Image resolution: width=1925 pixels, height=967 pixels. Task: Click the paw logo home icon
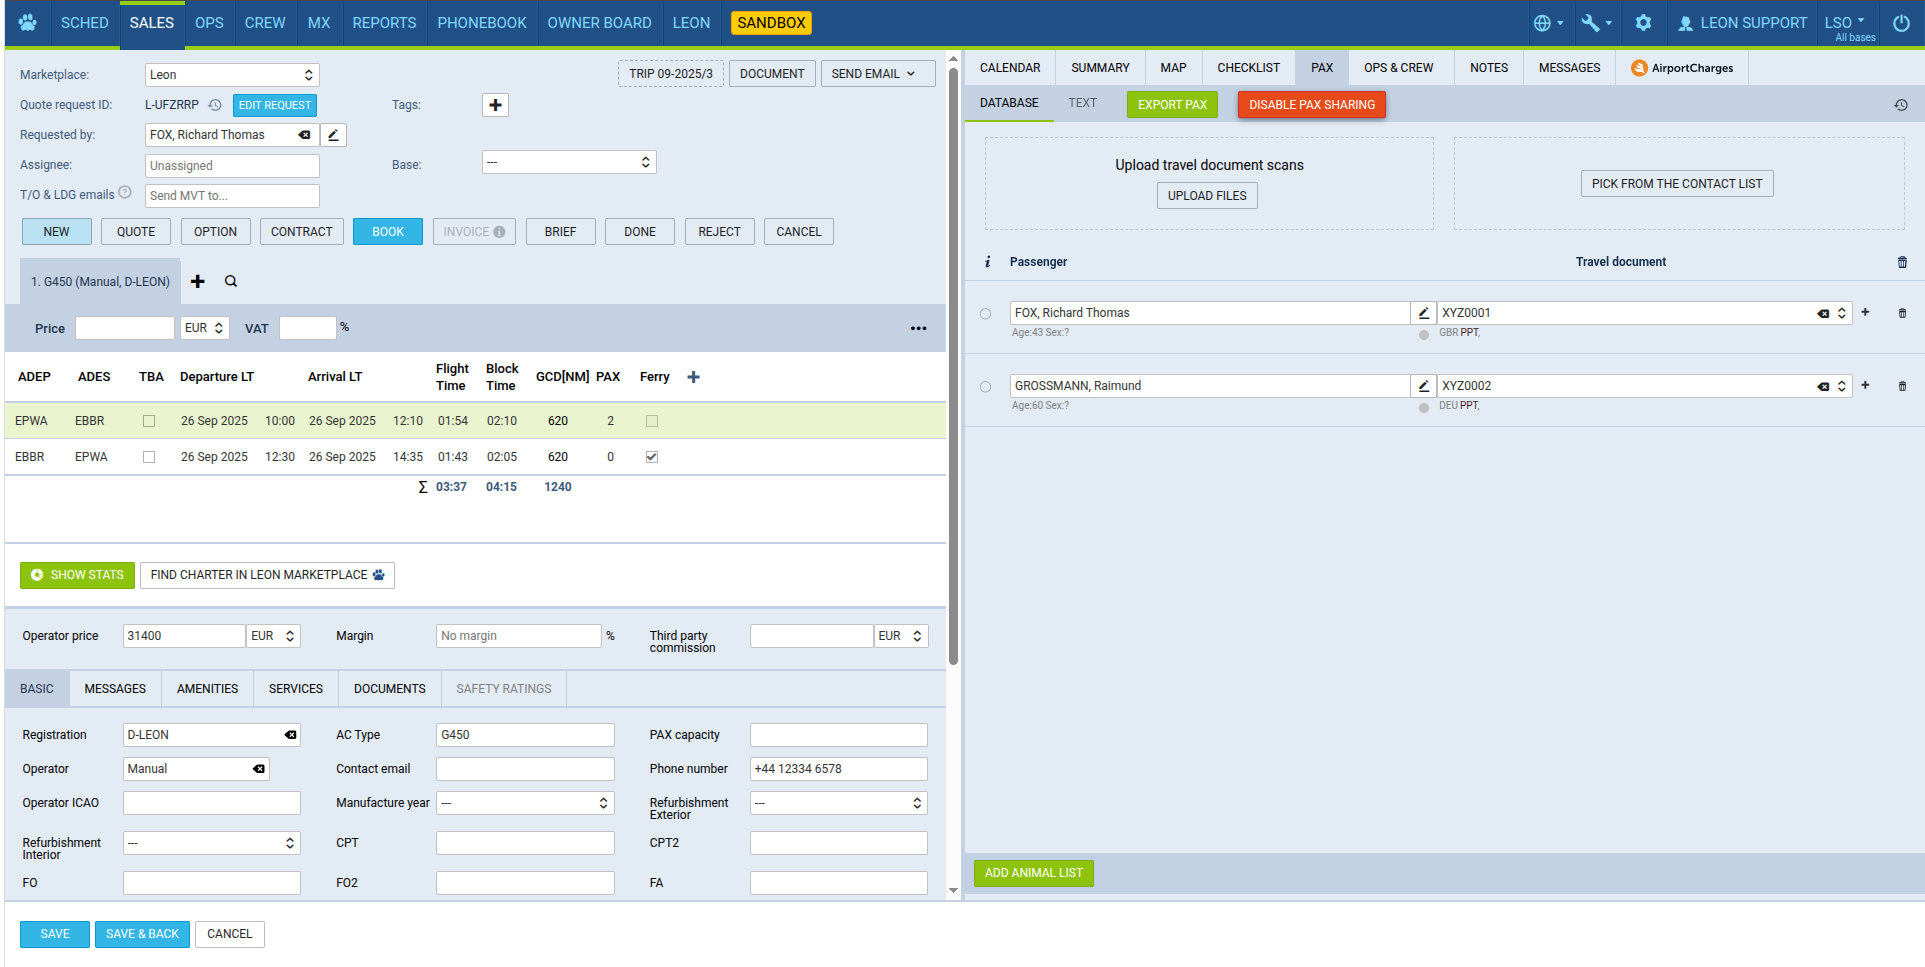click(27, 22)
